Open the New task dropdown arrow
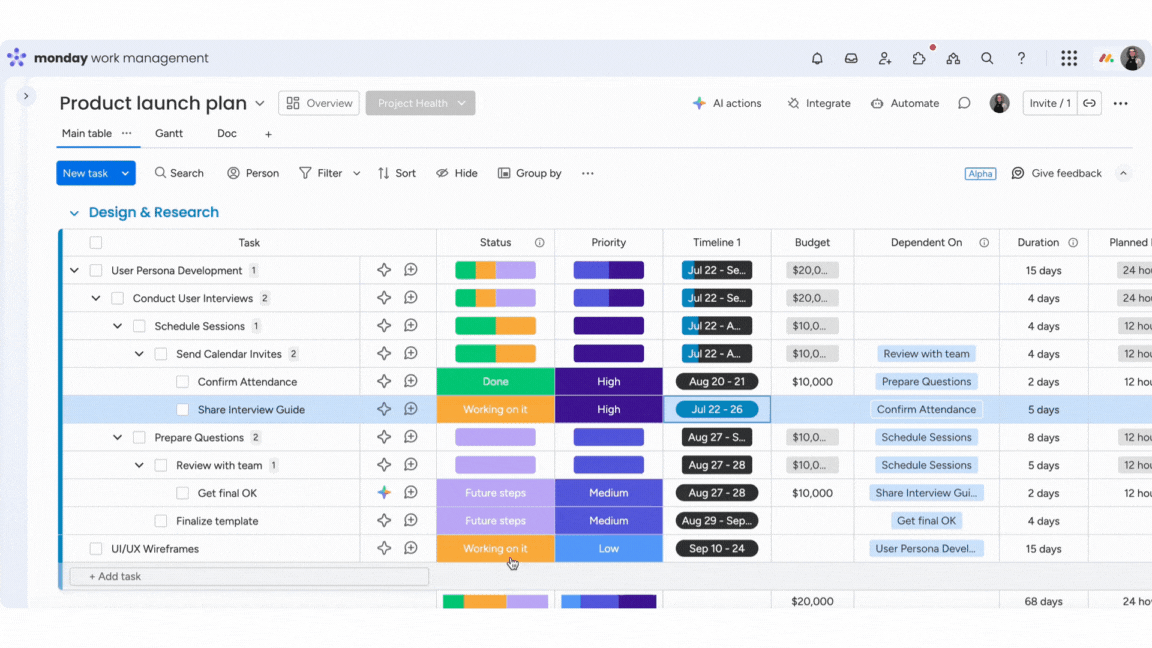Viewport: 1152px width, 648px height. click(x=125, y=173)
